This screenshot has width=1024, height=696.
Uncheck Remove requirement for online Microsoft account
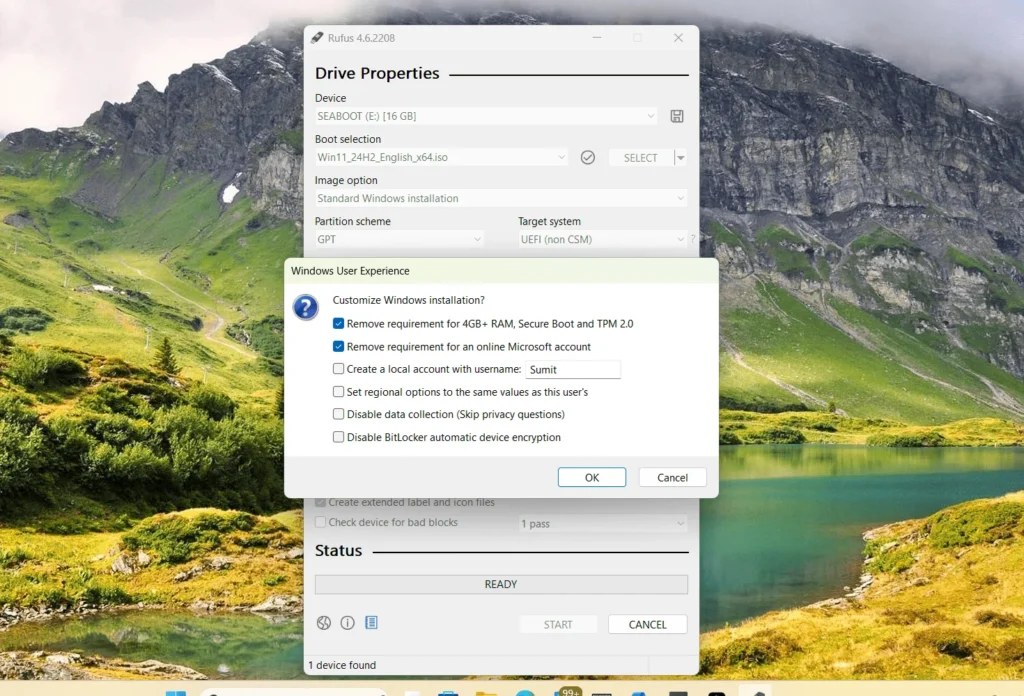coord(338,346)
